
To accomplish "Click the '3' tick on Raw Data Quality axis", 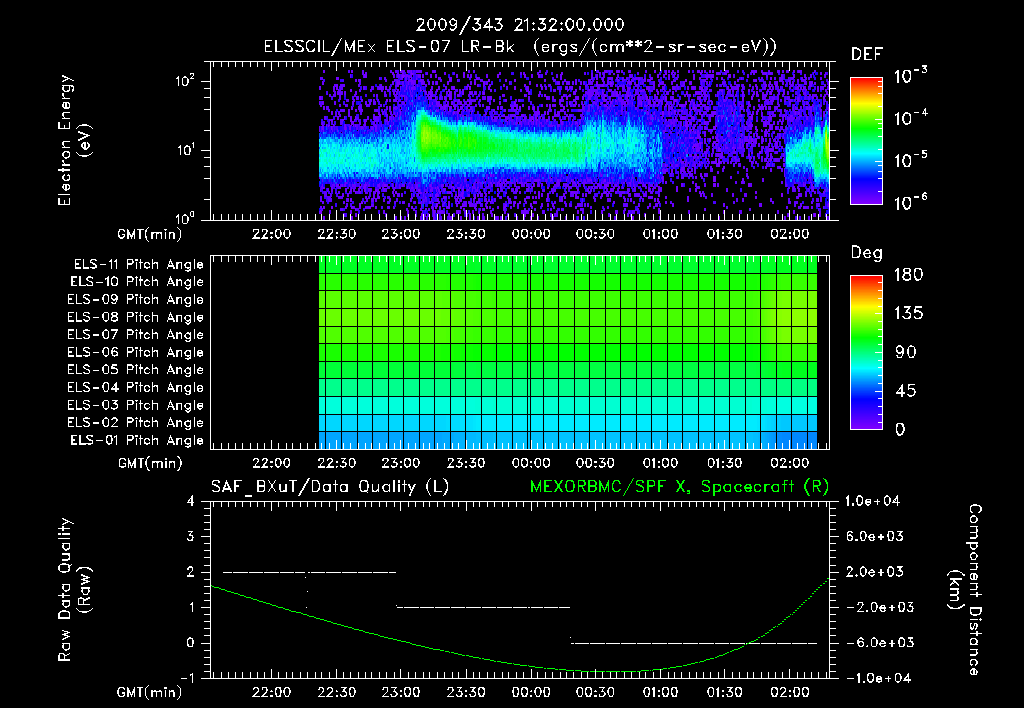I will coord(191,536).
